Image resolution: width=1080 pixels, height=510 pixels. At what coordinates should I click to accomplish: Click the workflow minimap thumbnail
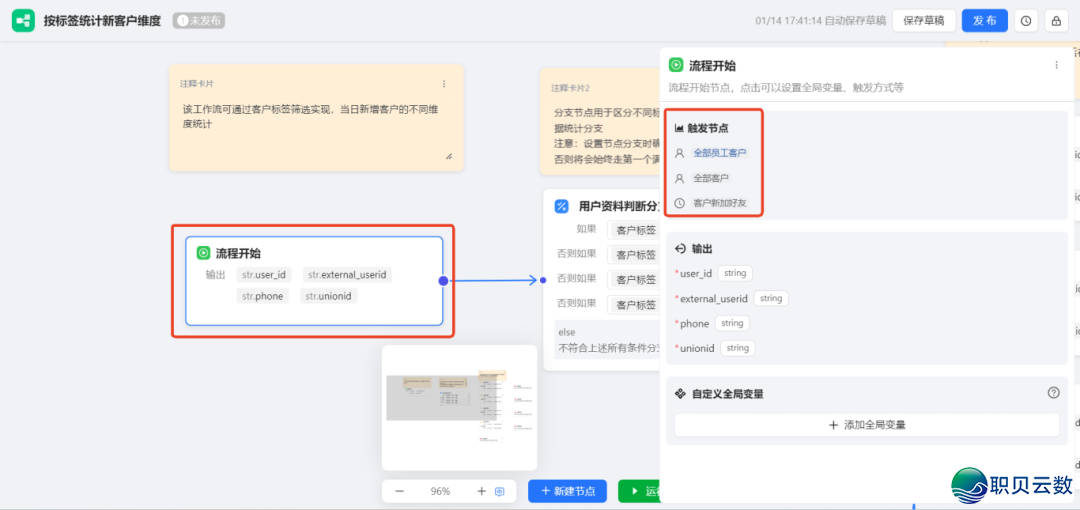click(x=459, y=407)
